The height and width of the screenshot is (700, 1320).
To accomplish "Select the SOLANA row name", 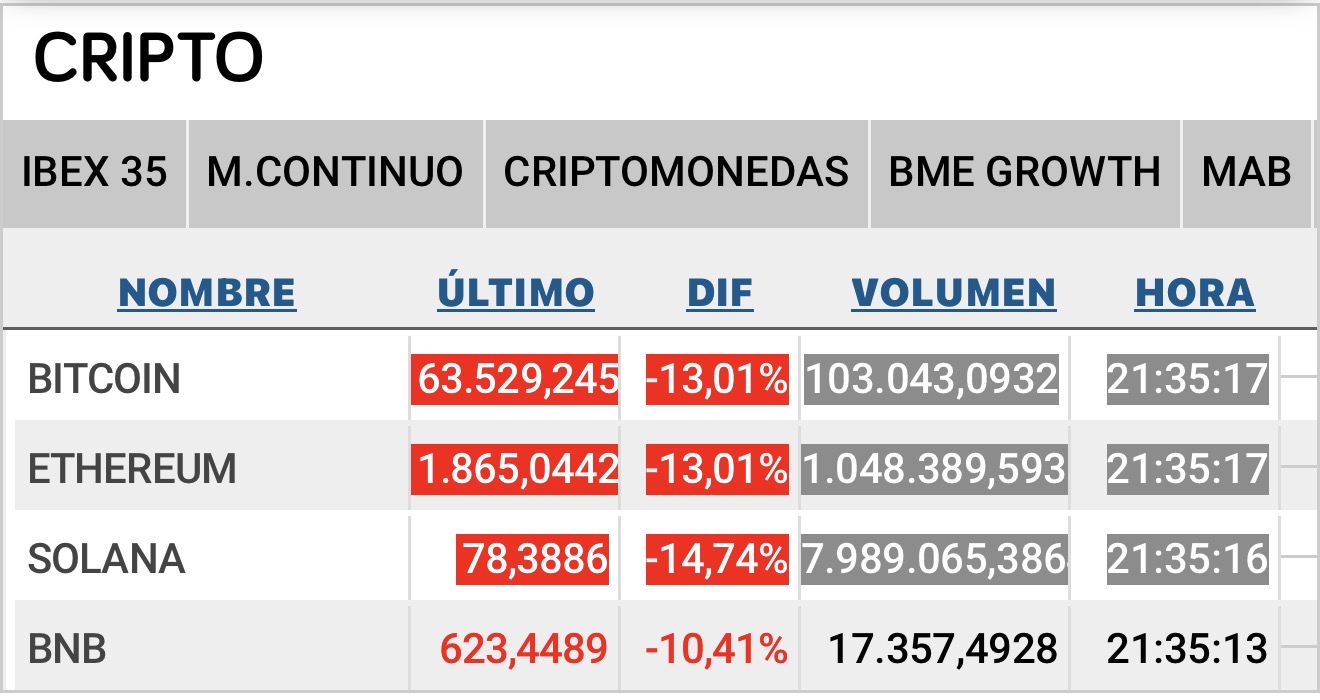I will tap(106, 559).
